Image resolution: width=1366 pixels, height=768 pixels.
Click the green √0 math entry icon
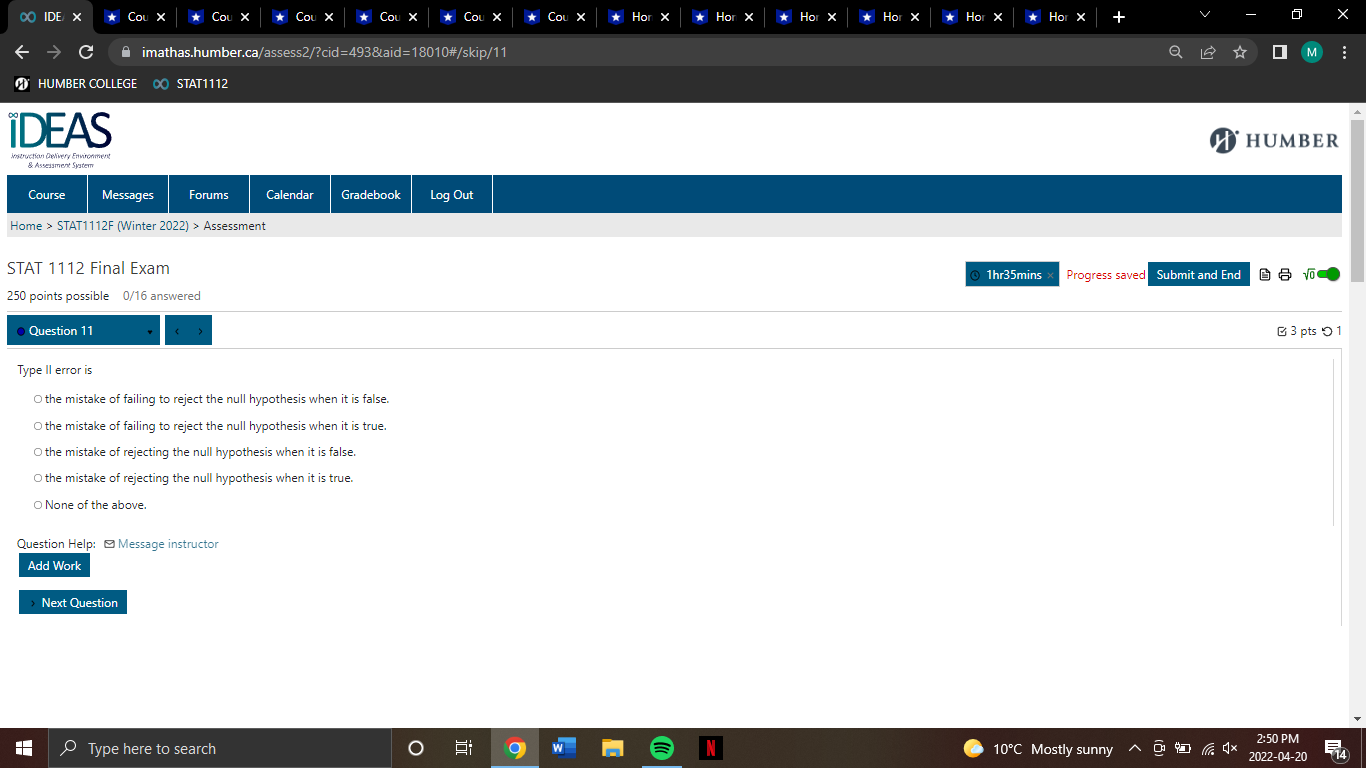pyautogui.click(x=1310, y=274)
